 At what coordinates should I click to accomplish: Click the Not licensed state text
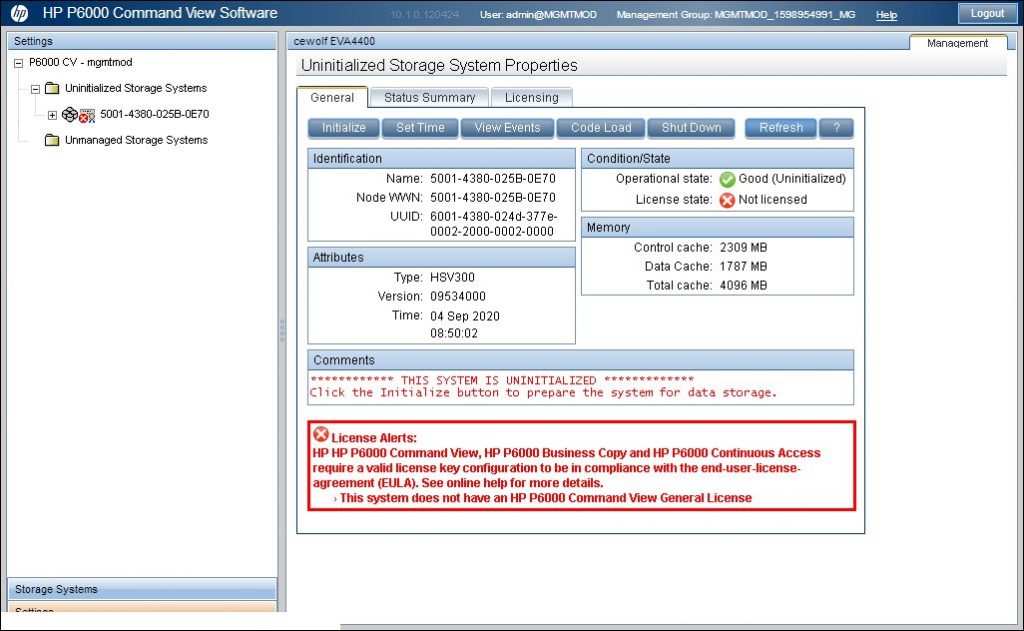773,200
